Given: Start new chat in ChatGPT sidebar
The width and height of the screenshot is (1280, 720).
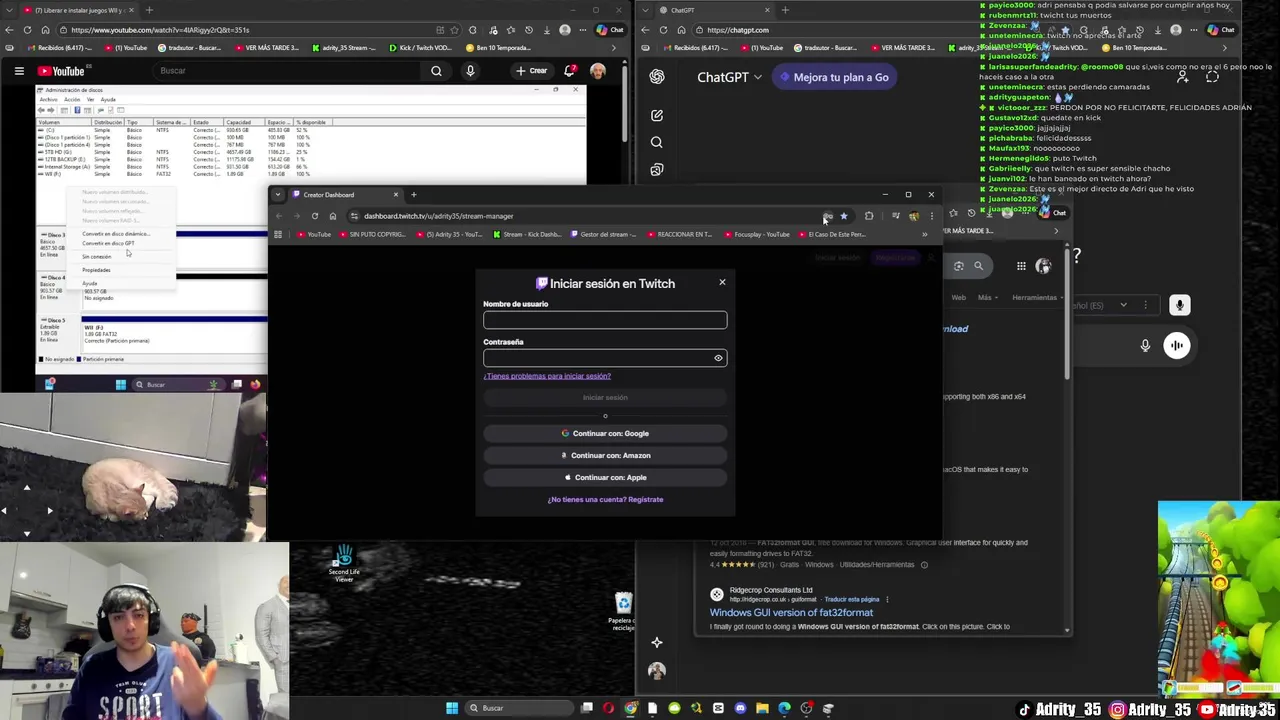Looking at the screenshot, I should click(x=657, y=116).
